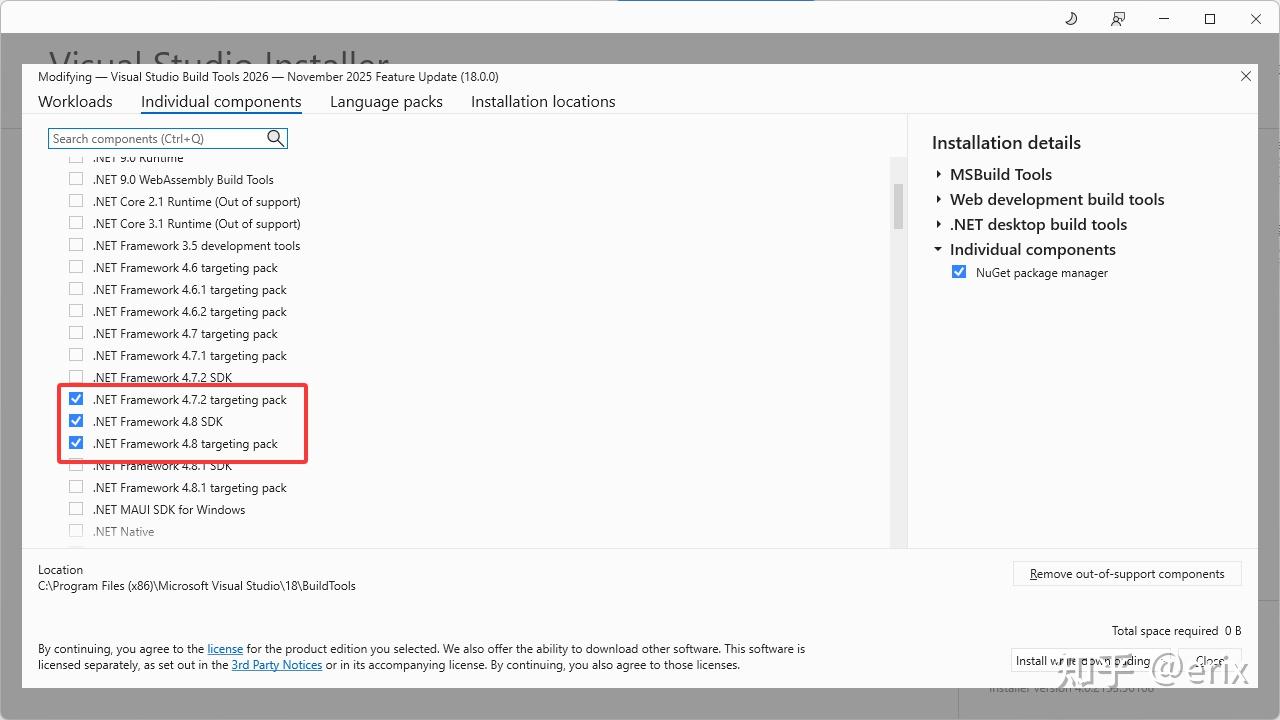Minimize the Visual Studio Installer window
Viewport: 1280px width, 720px height.
coord(1164,19)
